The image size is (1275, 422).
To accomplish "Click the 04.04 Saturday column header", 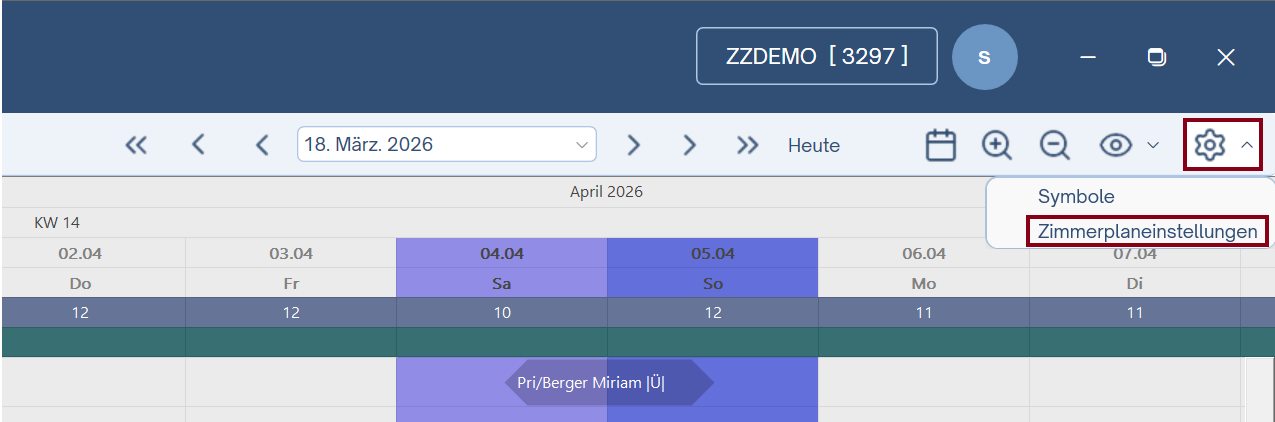I will (502, 253).
